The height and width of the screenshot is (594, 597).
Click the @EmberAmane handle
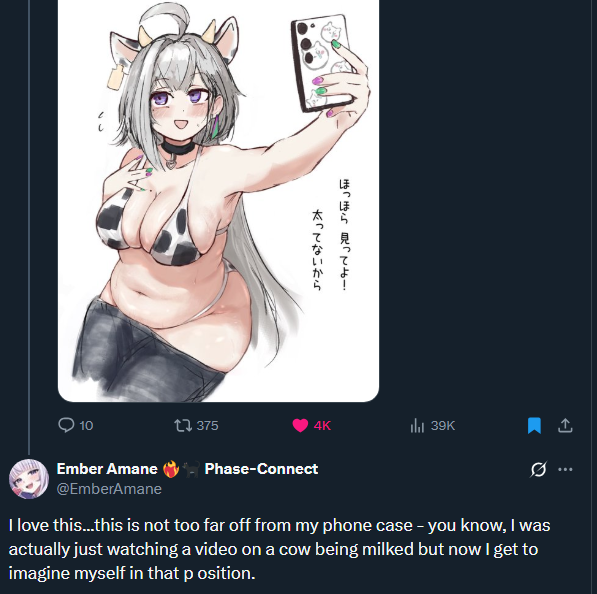[x=109, y=489]
